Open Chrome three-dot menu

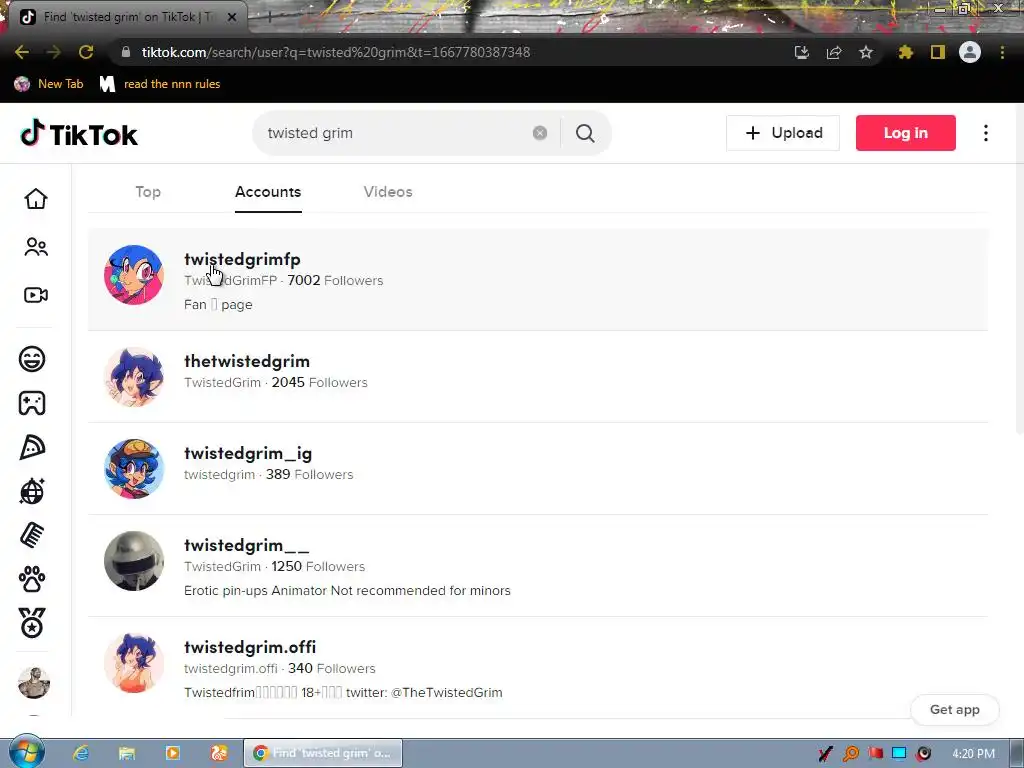[x=1002, y=52]
